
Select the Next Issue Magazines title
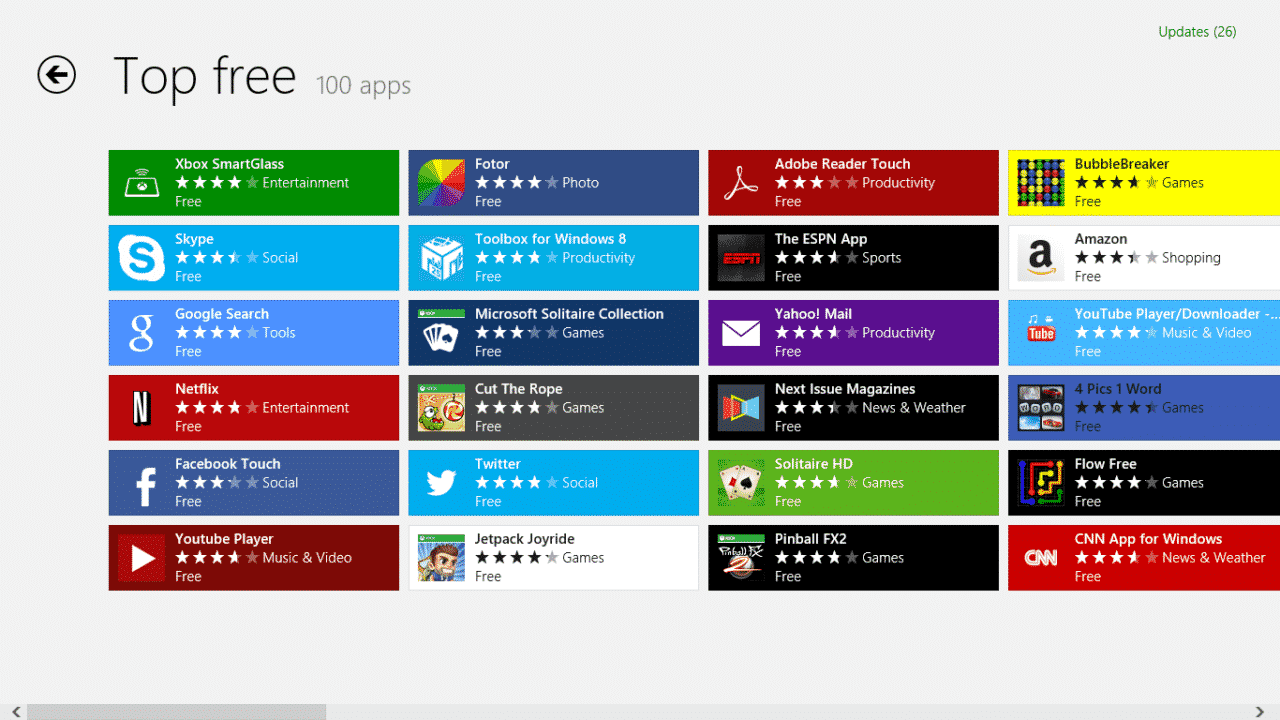[x=845, y=389]
